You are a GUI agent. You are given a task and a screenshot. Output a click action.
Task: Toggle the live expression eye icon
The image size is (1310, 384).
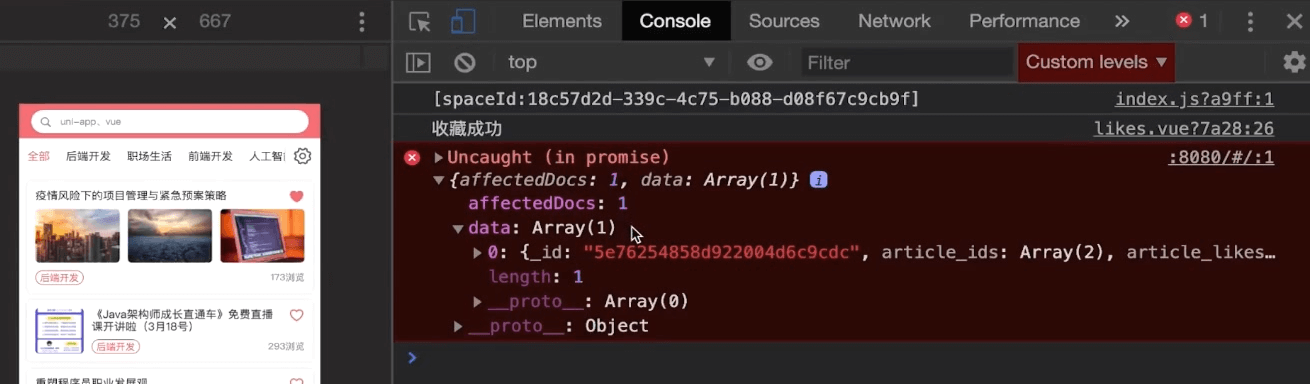point(760,62)
